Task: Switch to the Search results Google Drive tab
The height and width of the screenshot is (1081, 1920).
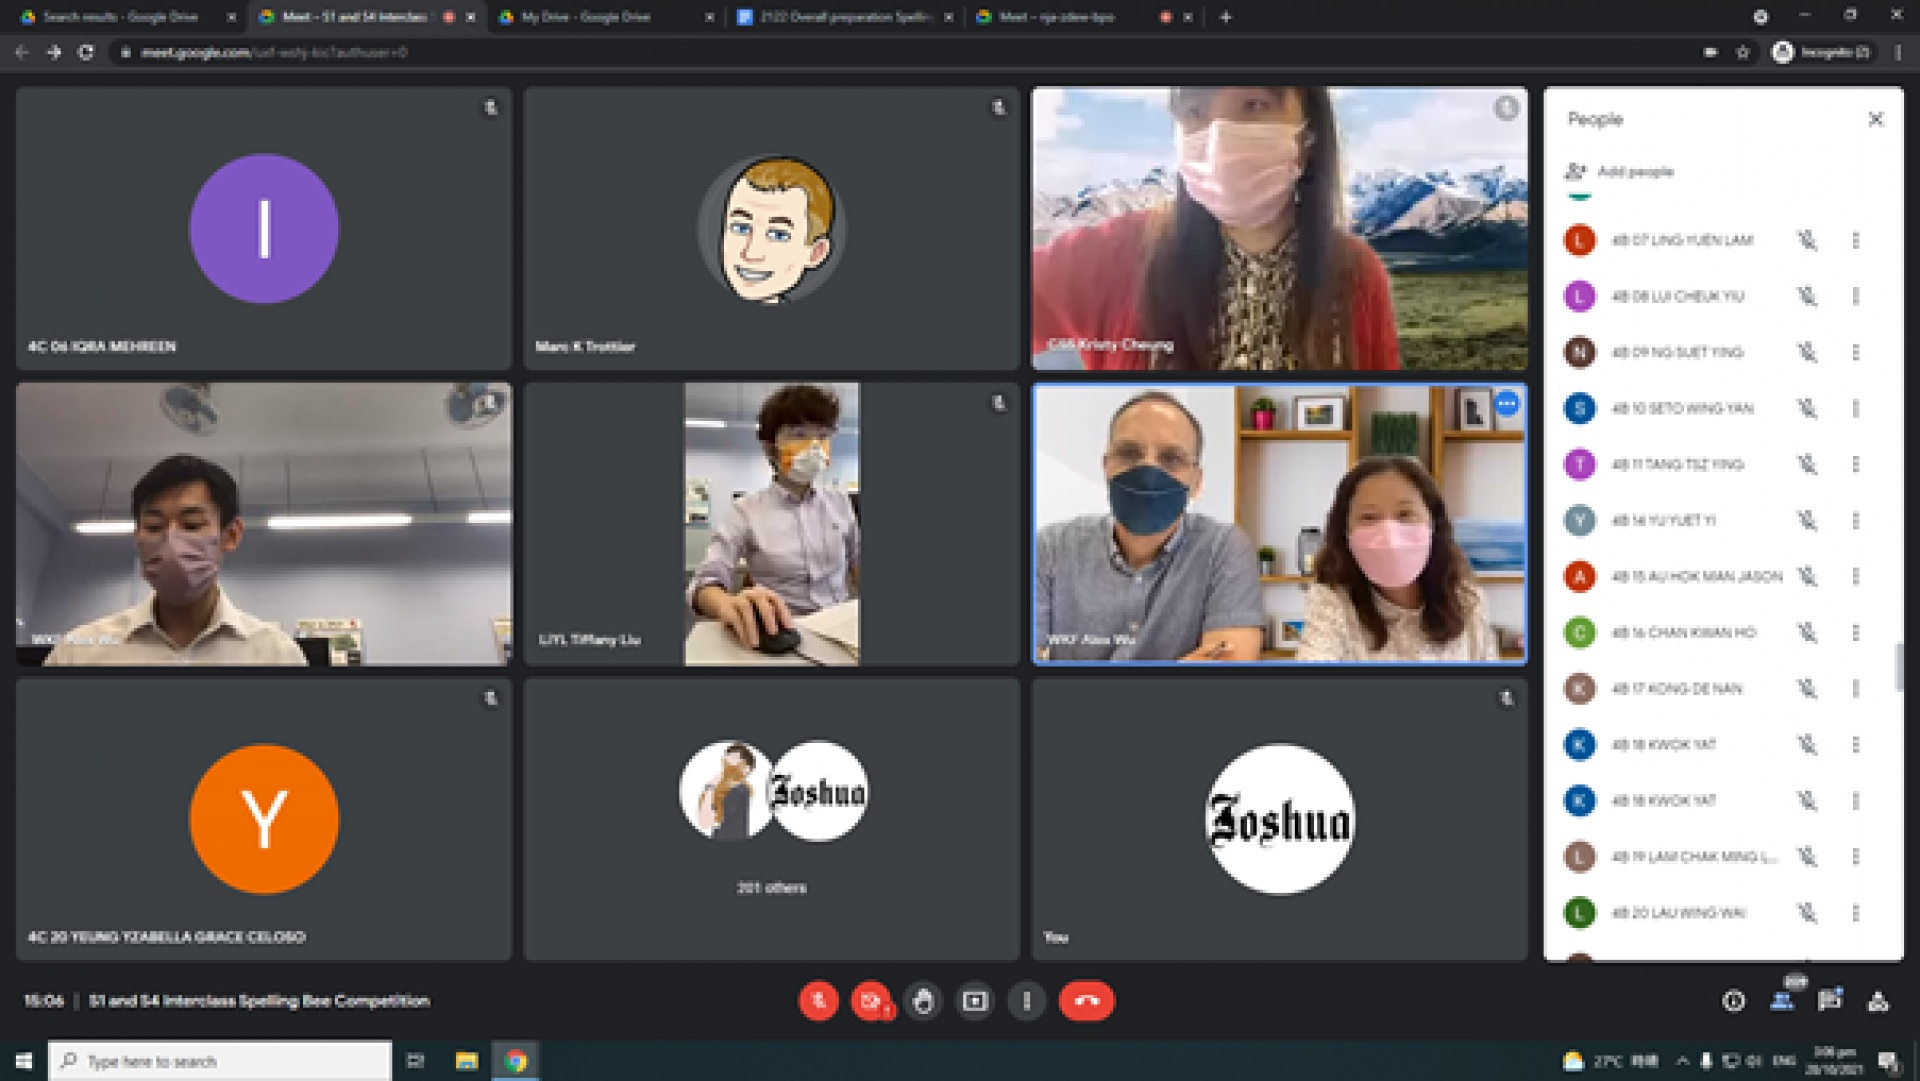Action: tap(122, 17)
